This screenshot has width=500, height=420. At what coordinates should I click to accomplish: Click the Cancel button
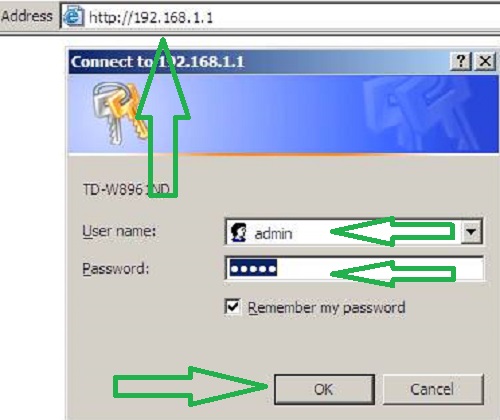[433, 389]
